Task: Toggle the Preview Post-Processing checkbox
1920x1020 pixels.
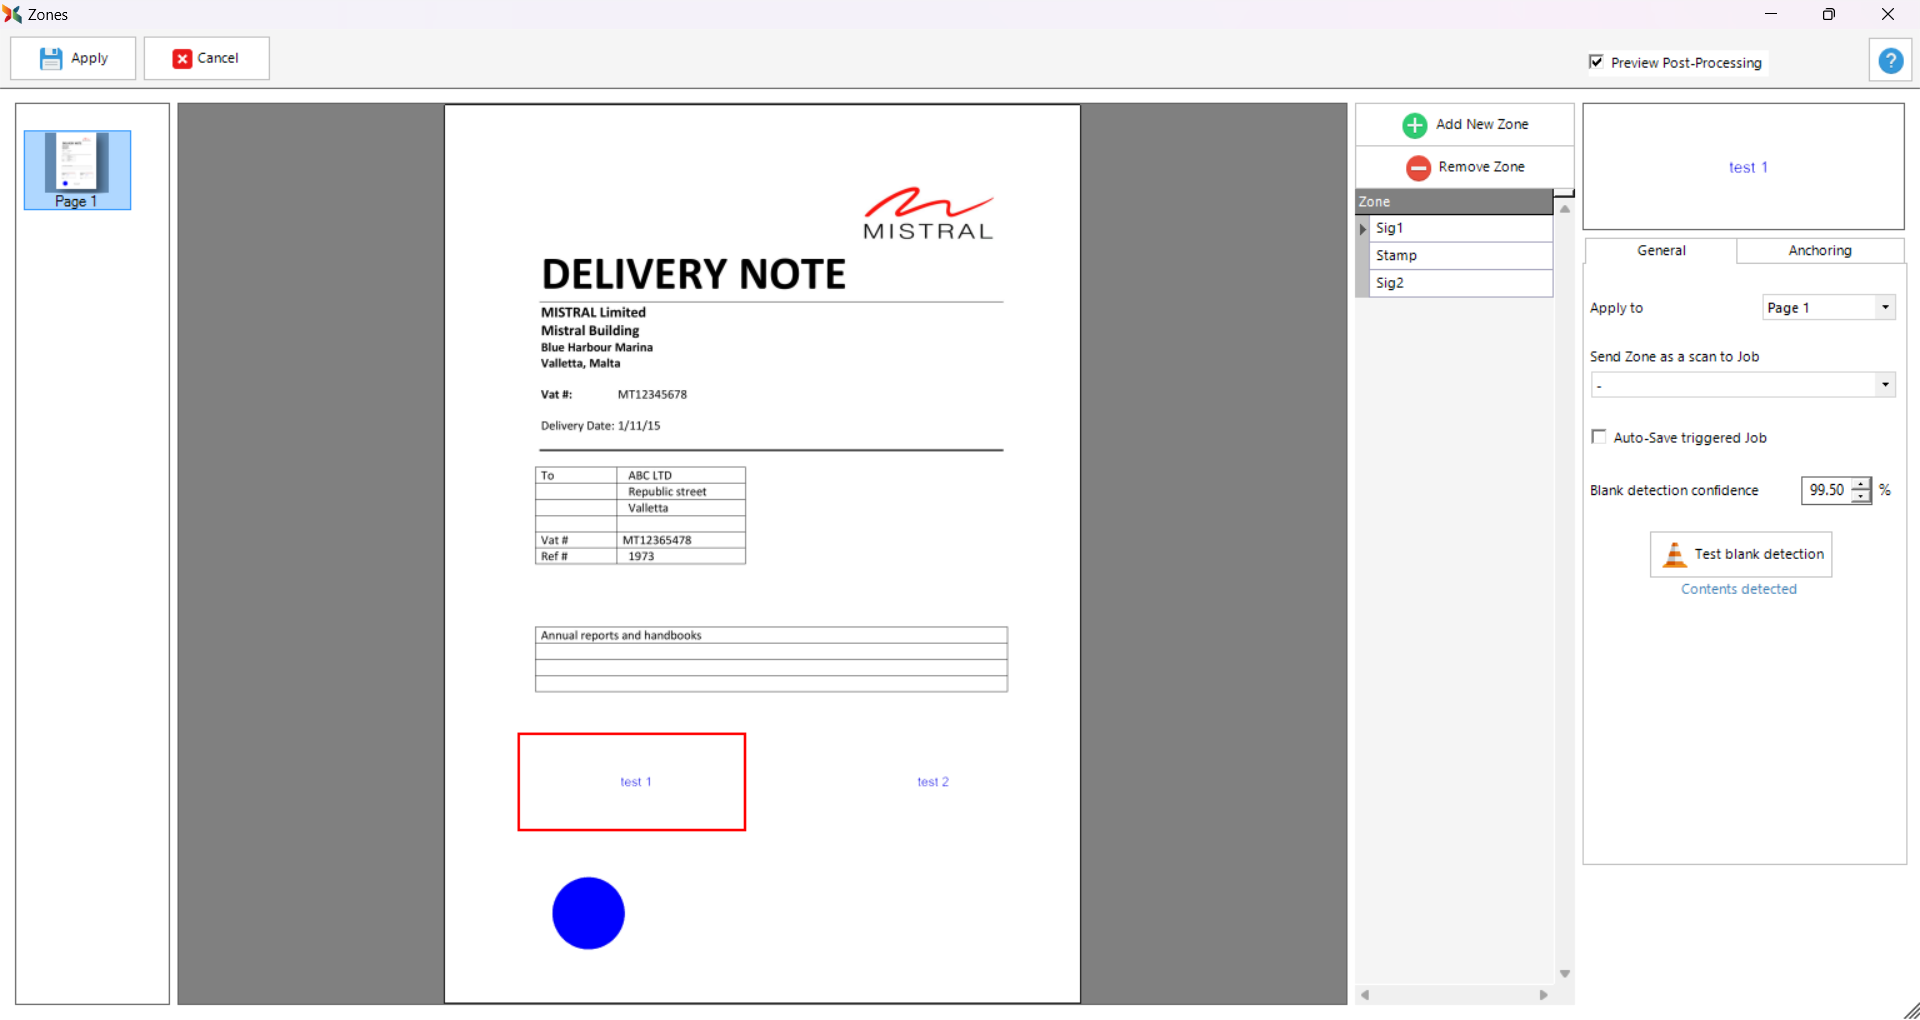Action: (x=1596, y=62)
